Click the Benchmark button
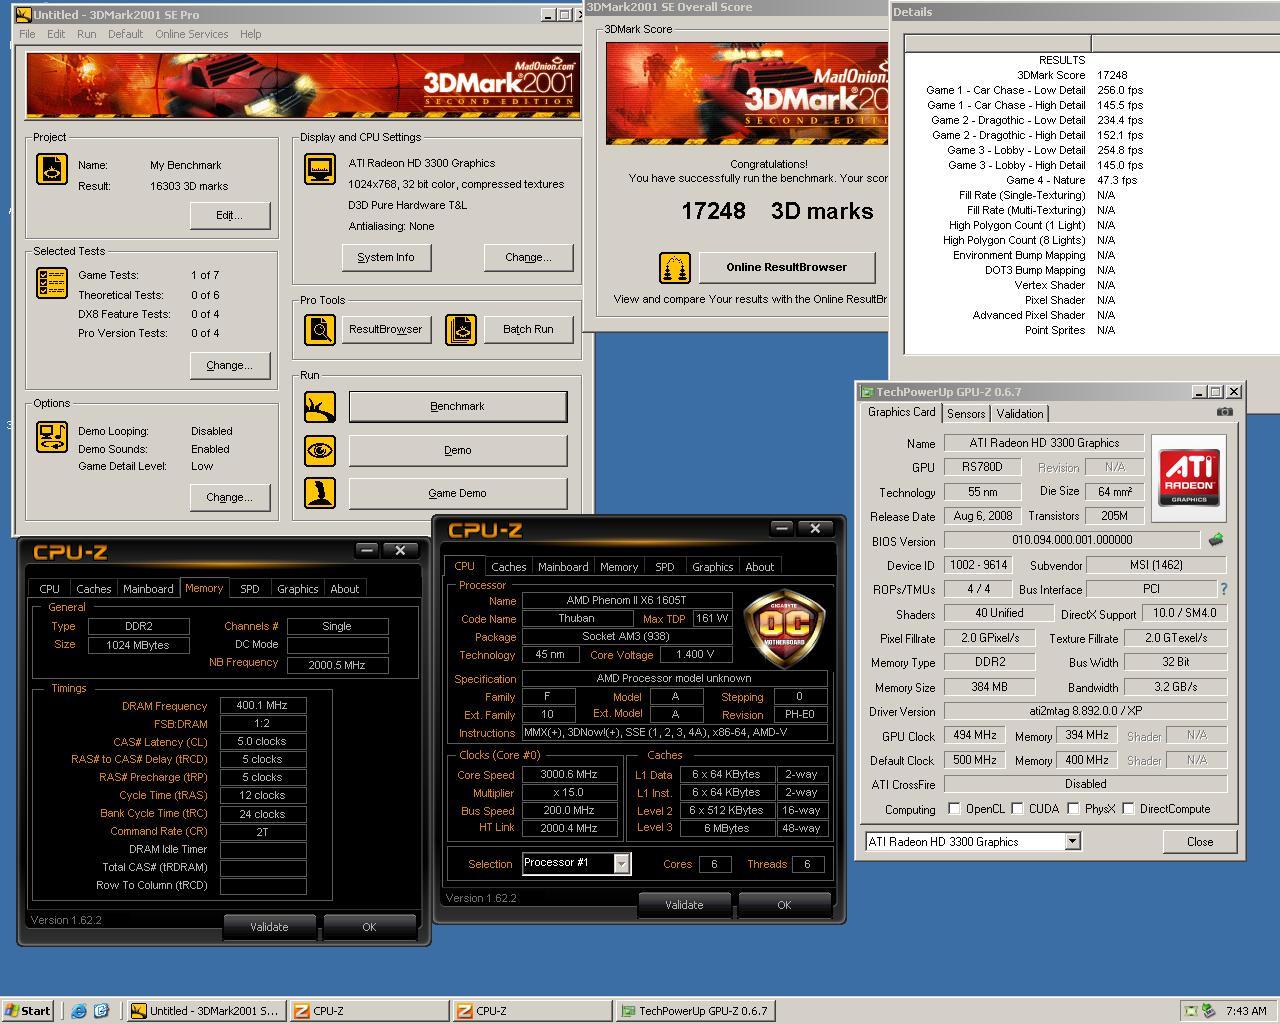This screenshot has height=1024, width=1280. pyautogui.click(x=458, y=406)
